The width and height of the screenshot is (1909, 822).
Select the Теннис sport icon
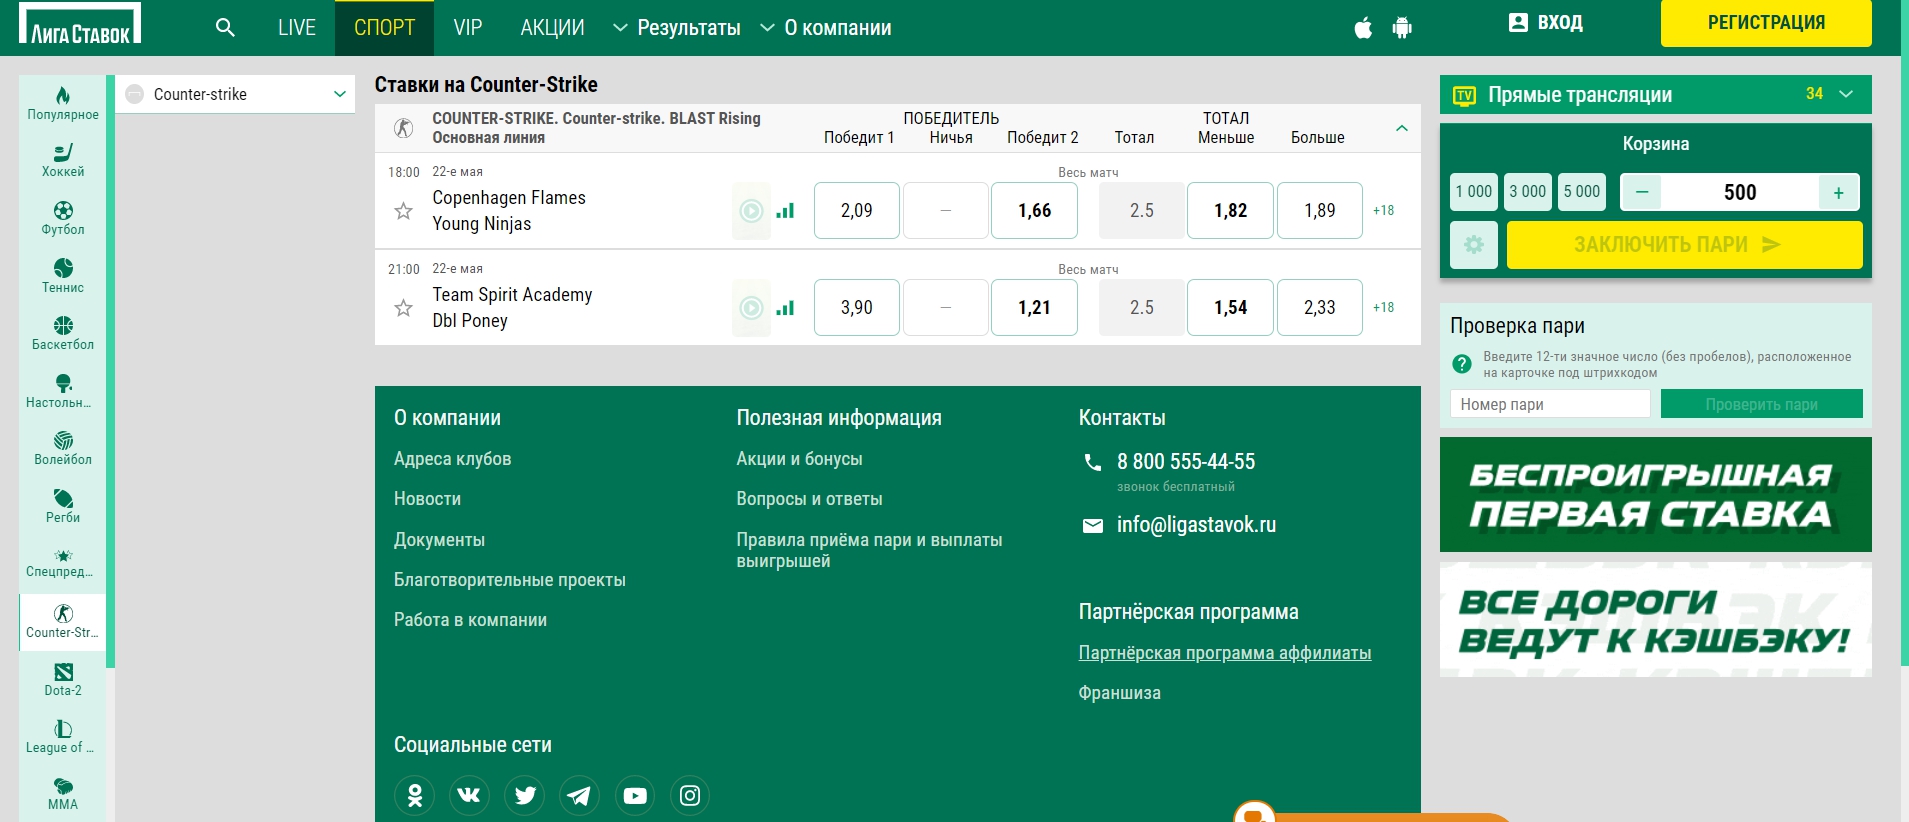(x=63, y=276)
